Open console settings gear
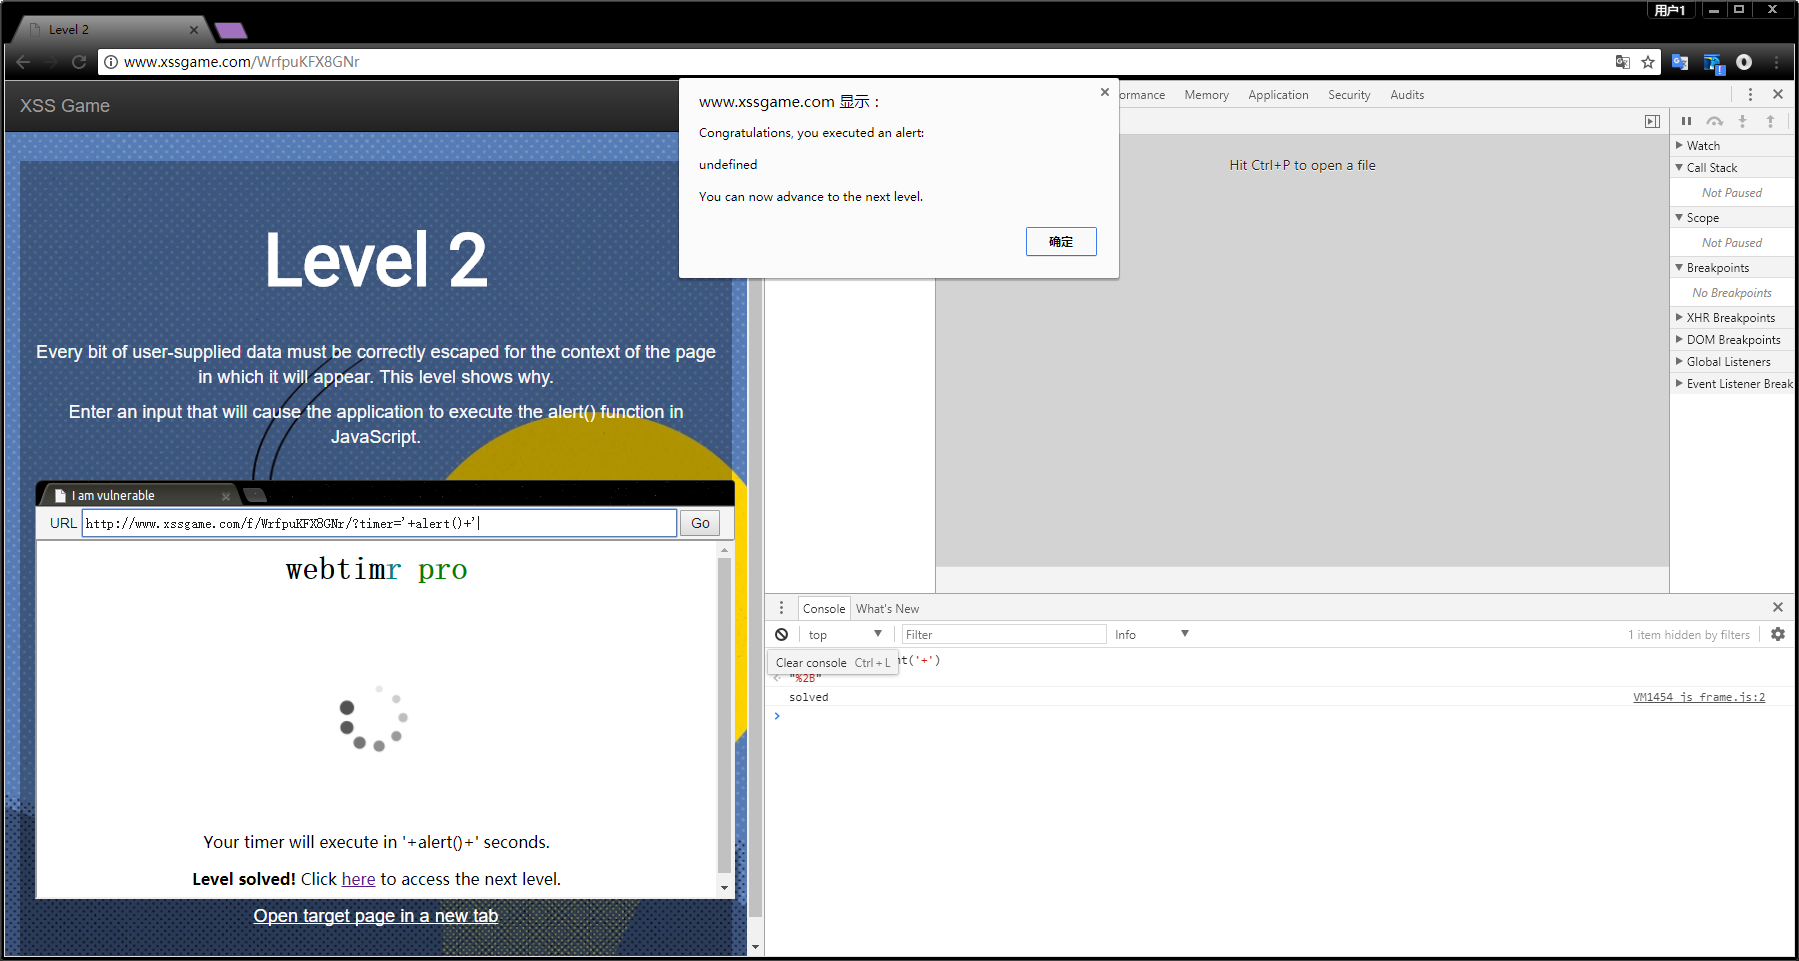 coord(1777,634)
